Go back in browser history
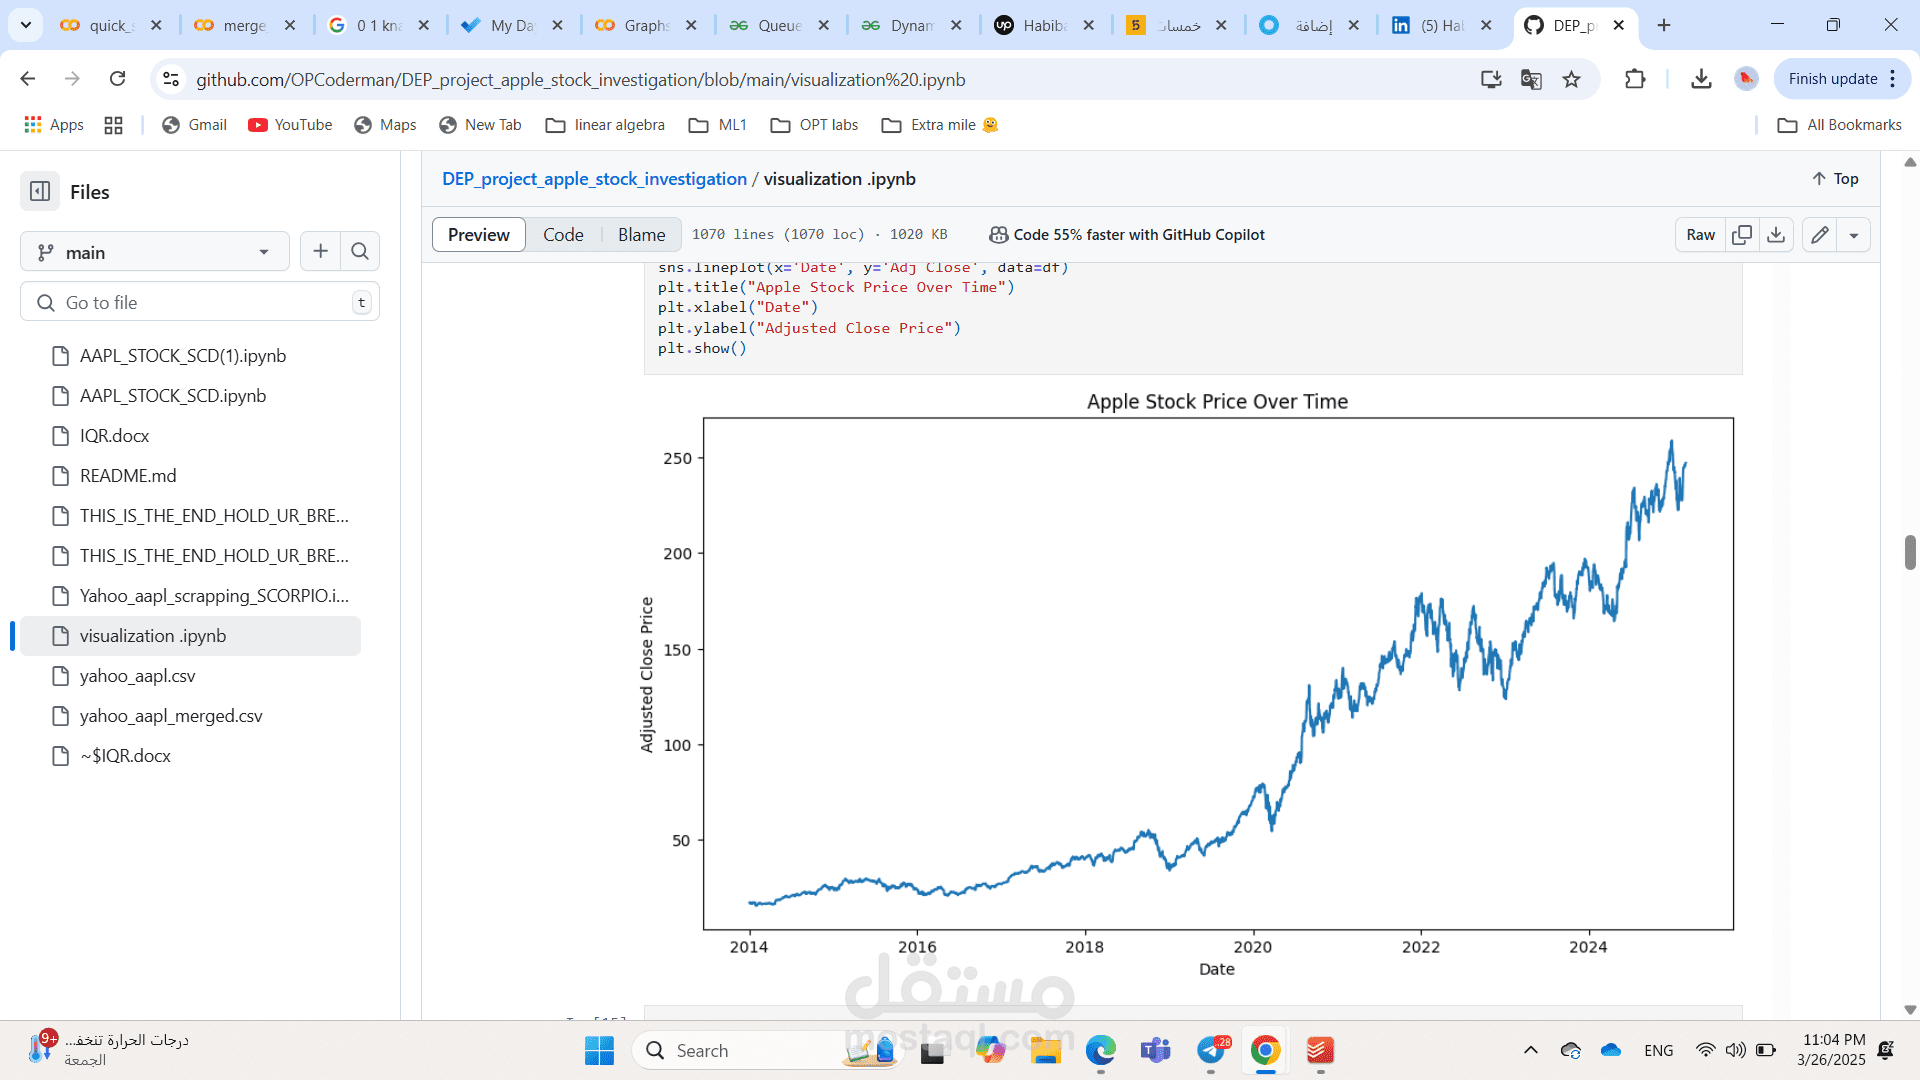 click(x=28, y=78)
